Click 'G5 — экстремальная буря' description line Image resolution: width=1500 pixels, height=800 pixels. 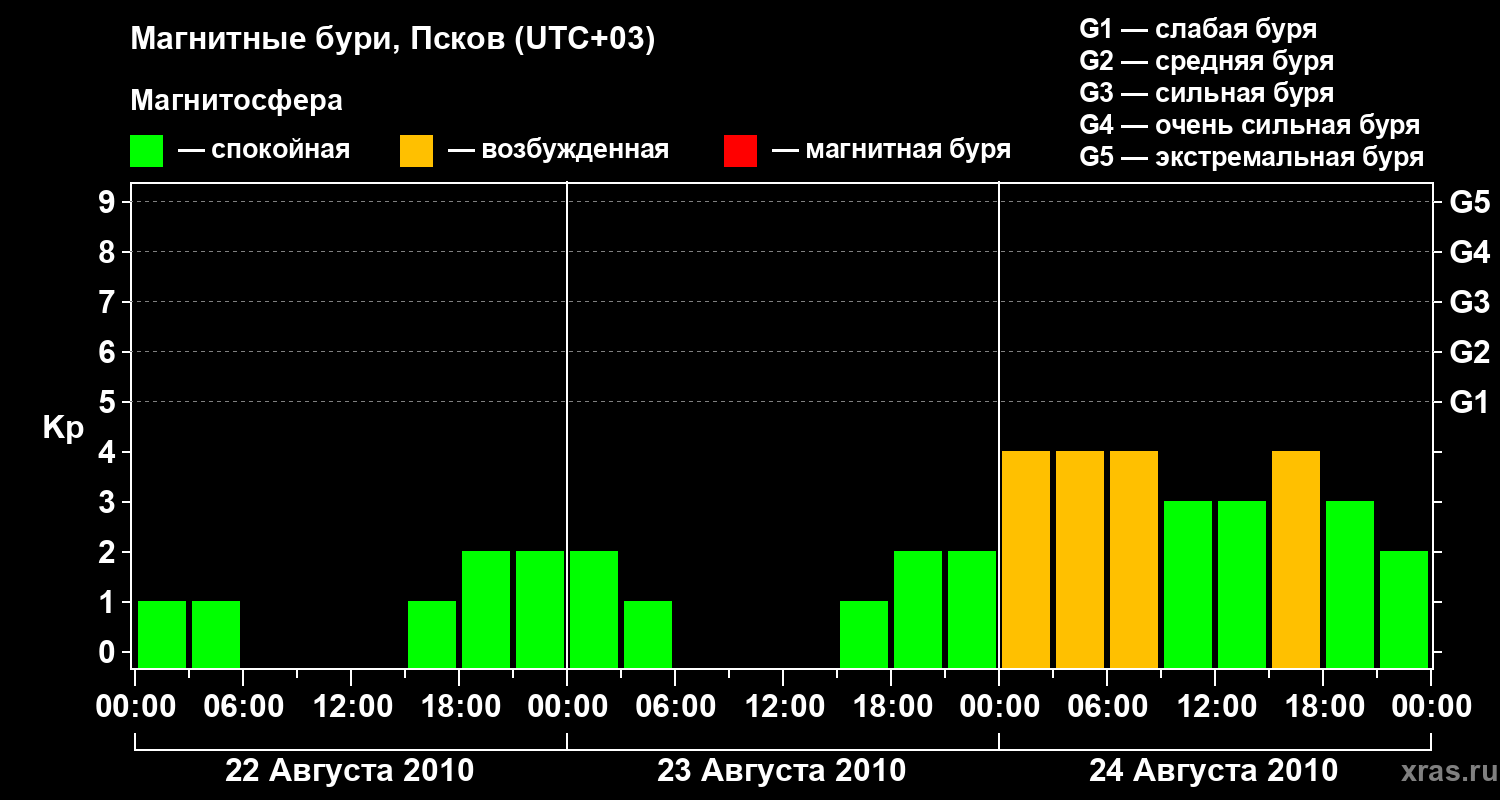tap(1251, 157)
